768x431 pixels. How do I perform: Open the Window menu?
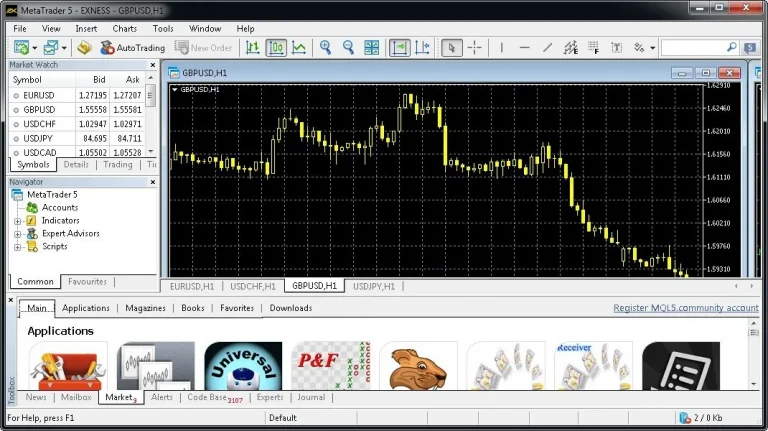click(205, 28)
